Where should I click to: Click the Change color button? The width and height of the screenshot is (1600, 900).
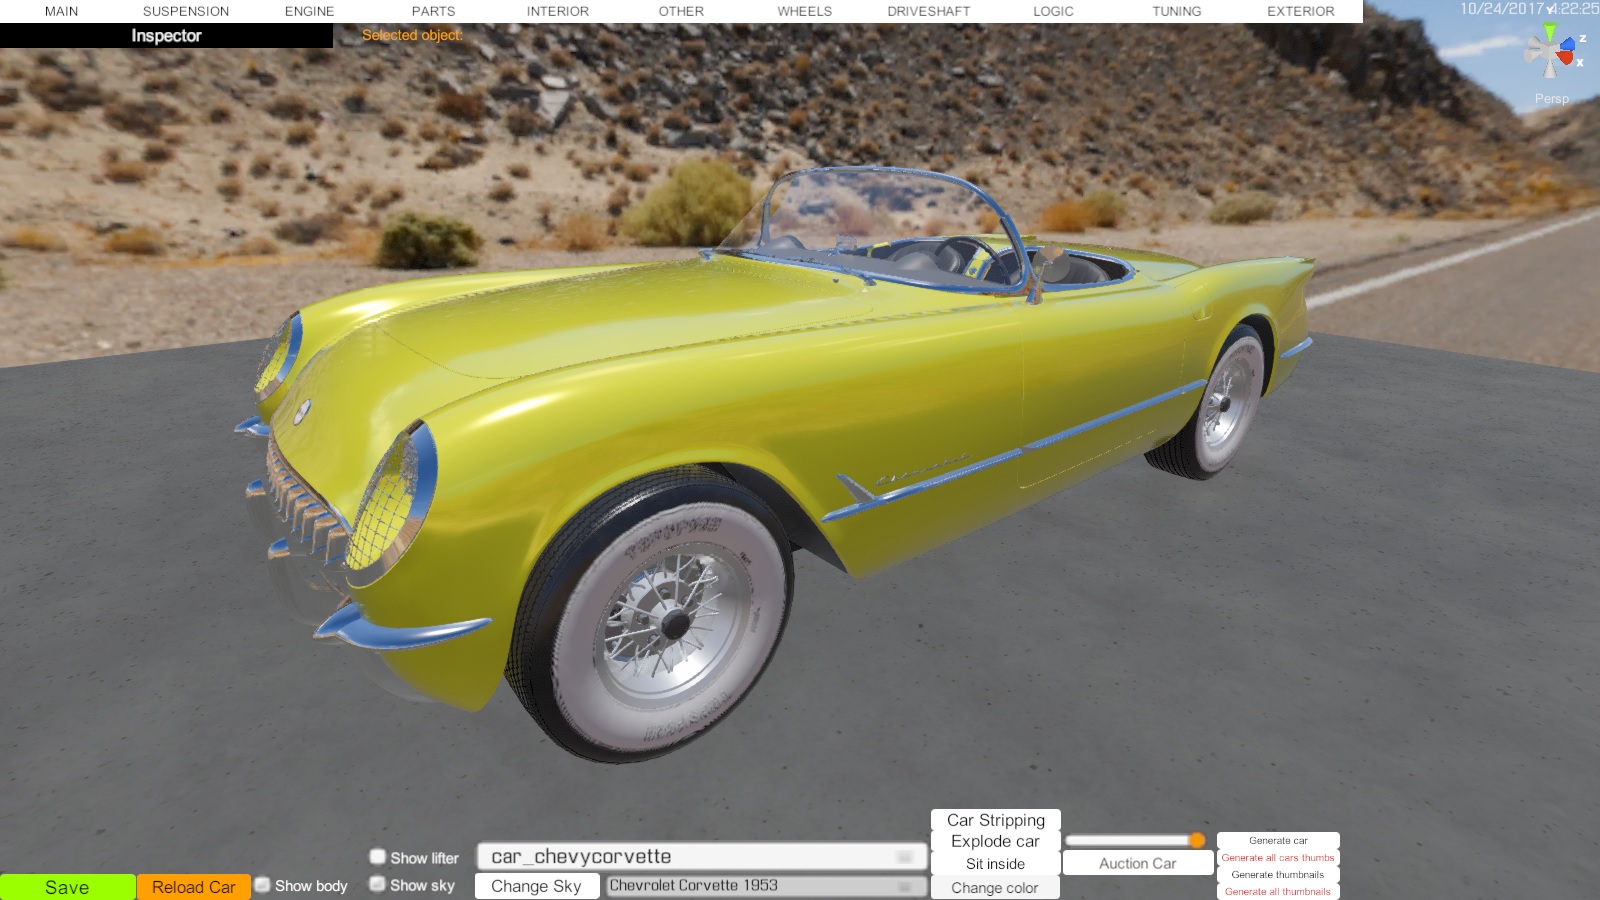tap(995, 888)
